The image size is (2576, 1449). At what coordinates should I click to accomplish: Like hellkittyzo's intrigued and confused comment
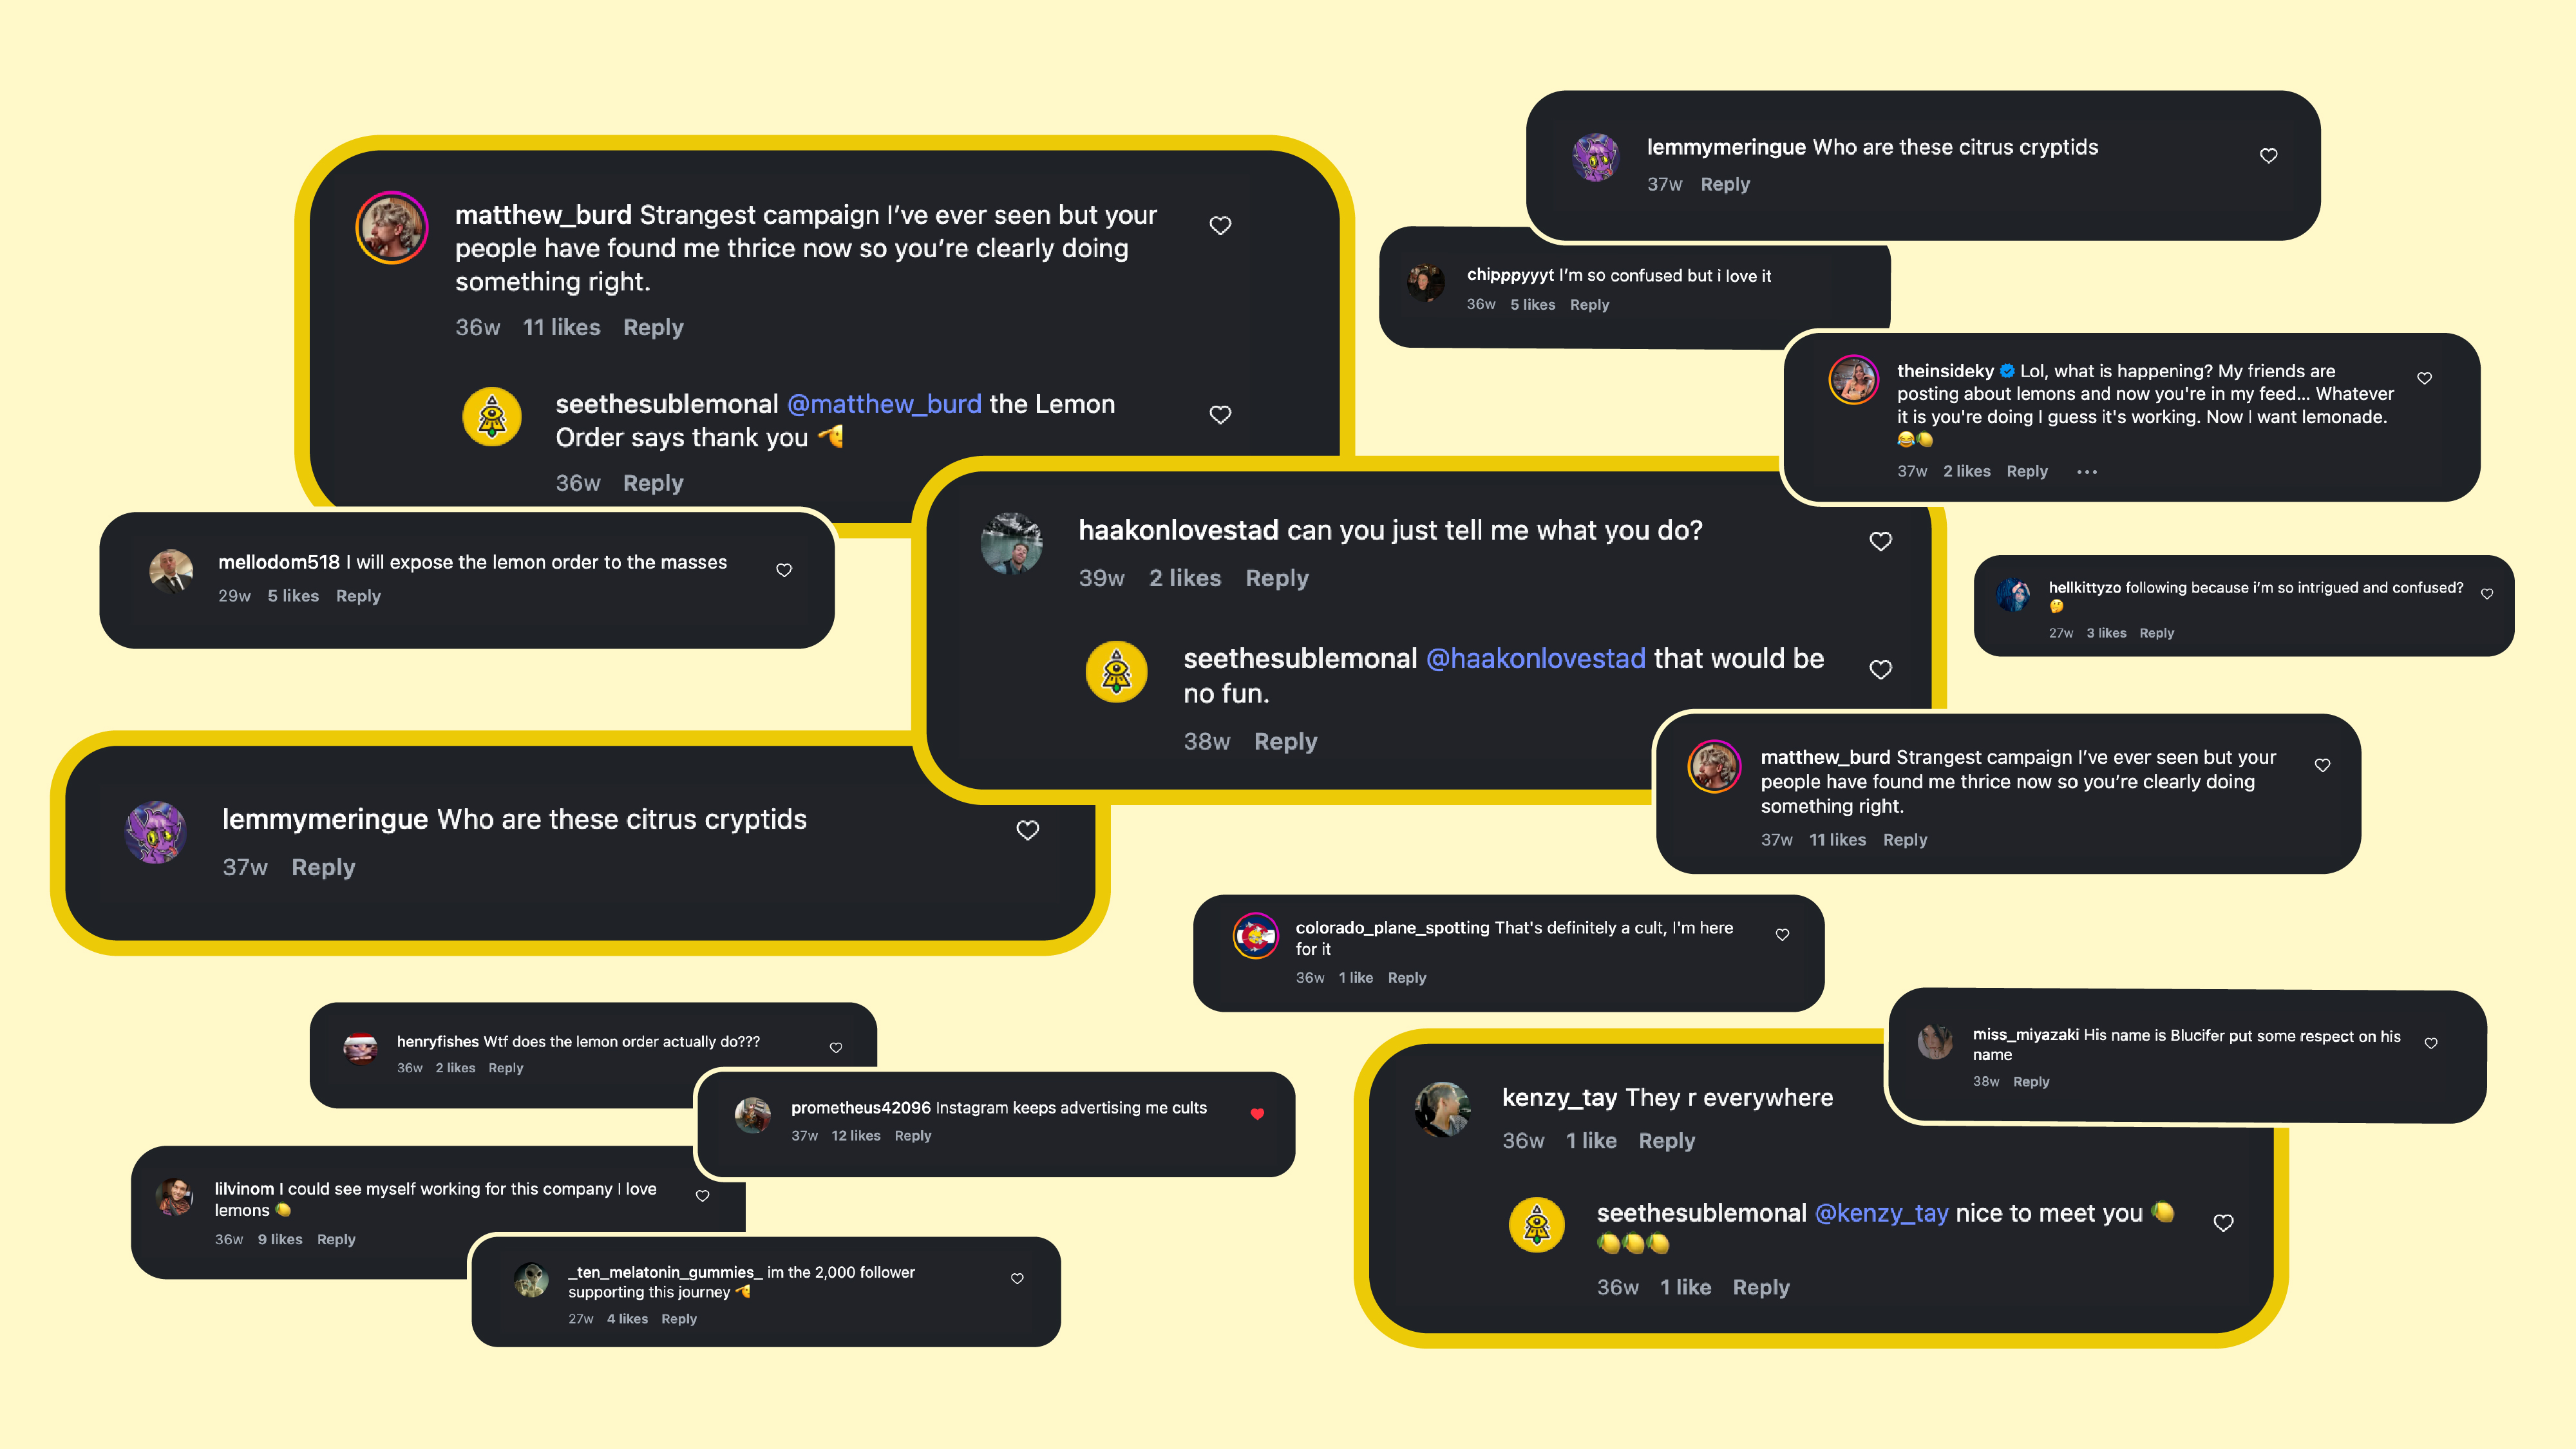[x=2487, y=594]
